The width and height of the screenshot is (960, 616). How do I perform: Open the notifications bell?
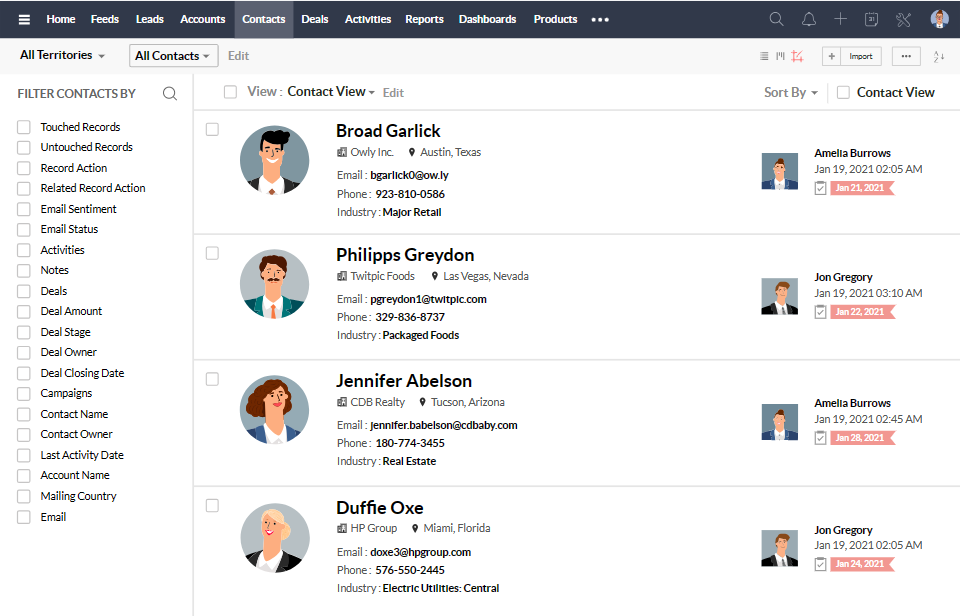(808, 19)
